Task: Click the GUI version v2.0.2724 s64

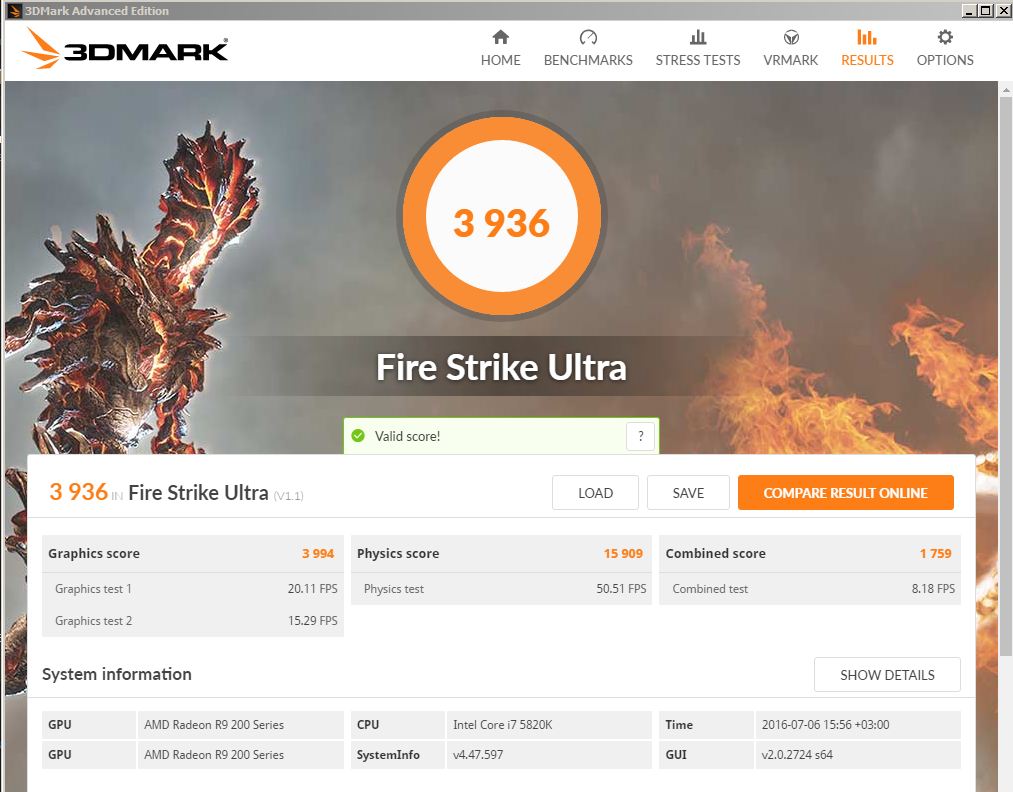Action: click(x=797, y=755)
